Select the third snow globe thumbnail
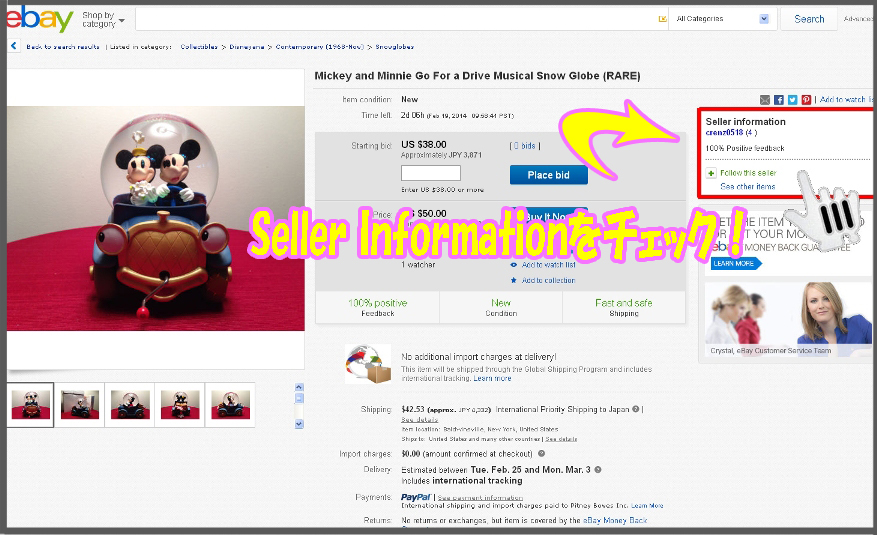The width and height of the screenshot is (877, 535). (130, 405)
